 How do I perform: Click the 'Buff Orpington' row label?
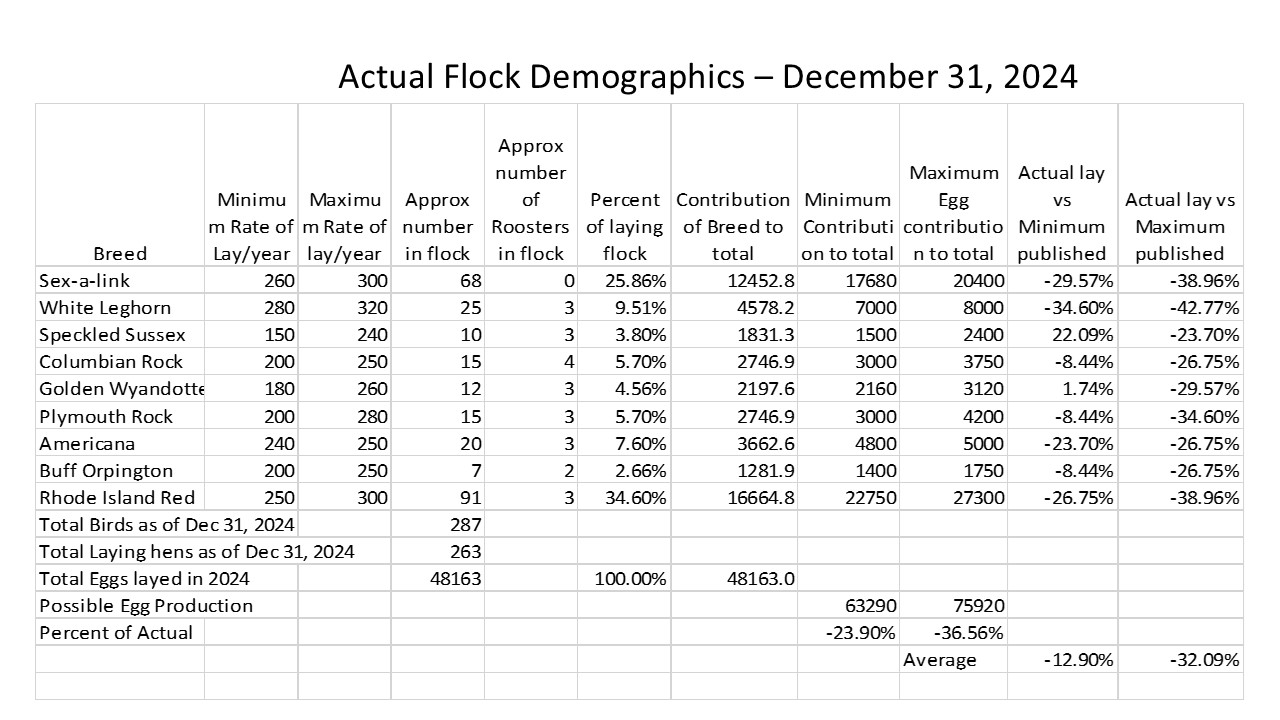(x=106, y=470)
